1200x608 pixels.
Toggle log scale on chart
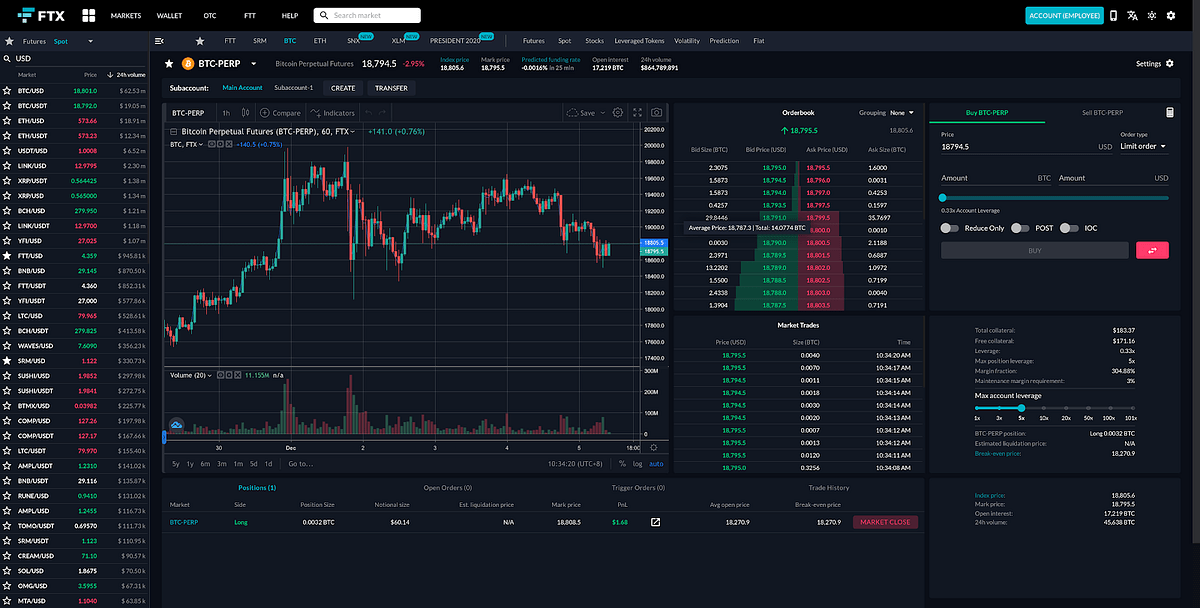tap(637, 463)
